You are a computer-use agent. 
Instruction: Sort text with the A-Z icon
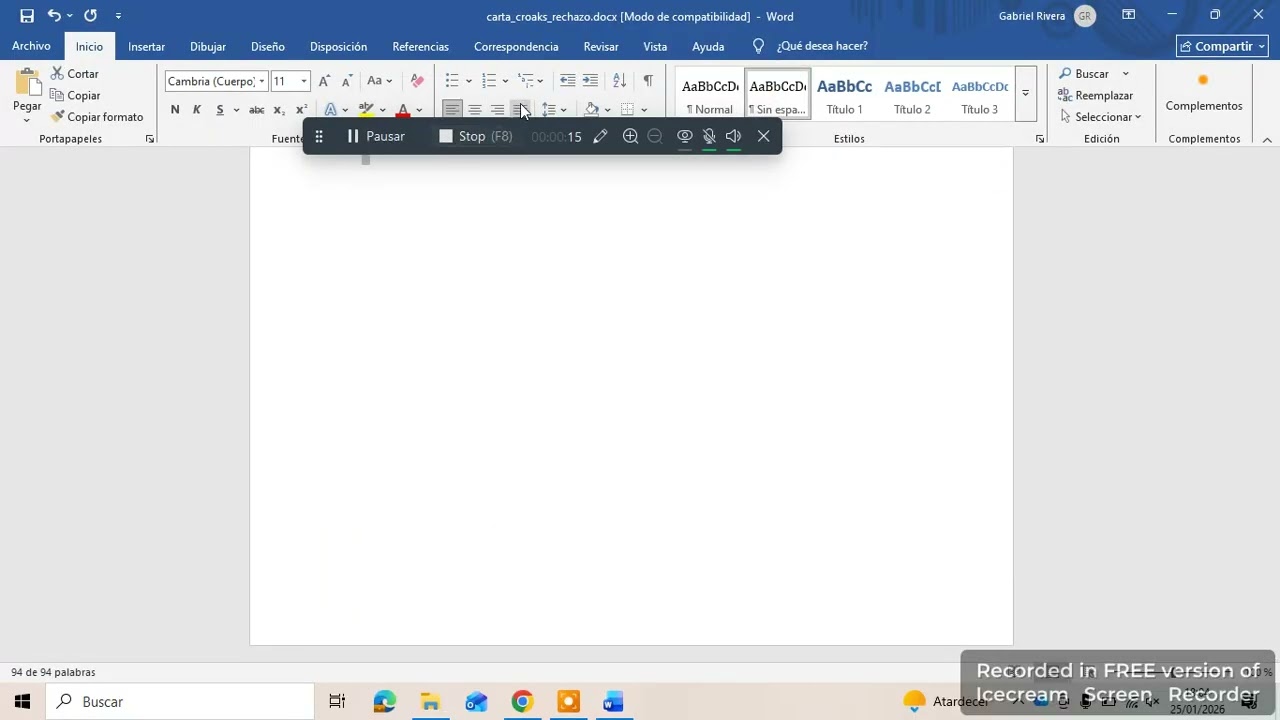pyautogui.click(x=619, y=81)
